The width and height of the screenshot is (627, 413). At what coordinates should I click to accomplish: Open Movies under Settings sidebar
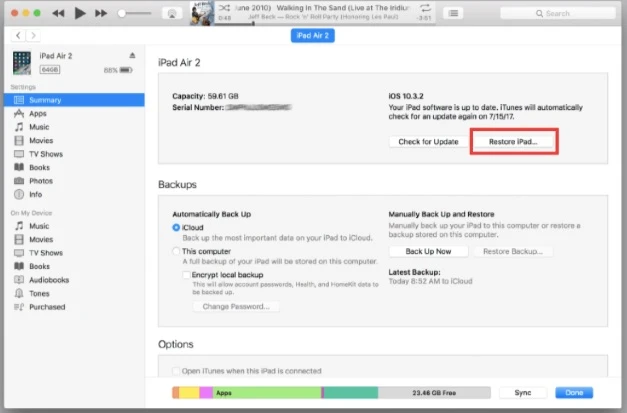74,140
